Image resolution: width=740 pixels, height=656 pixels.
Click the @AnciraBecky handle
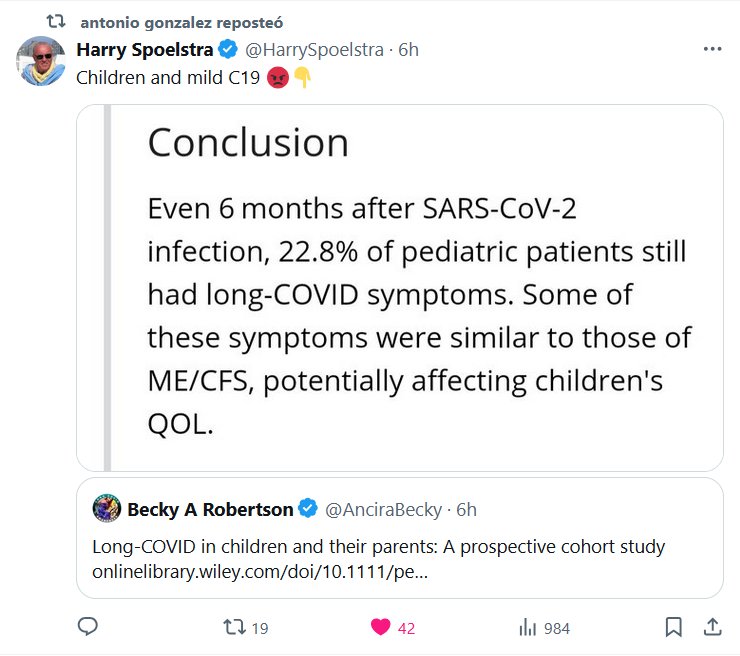coord(383,509)
